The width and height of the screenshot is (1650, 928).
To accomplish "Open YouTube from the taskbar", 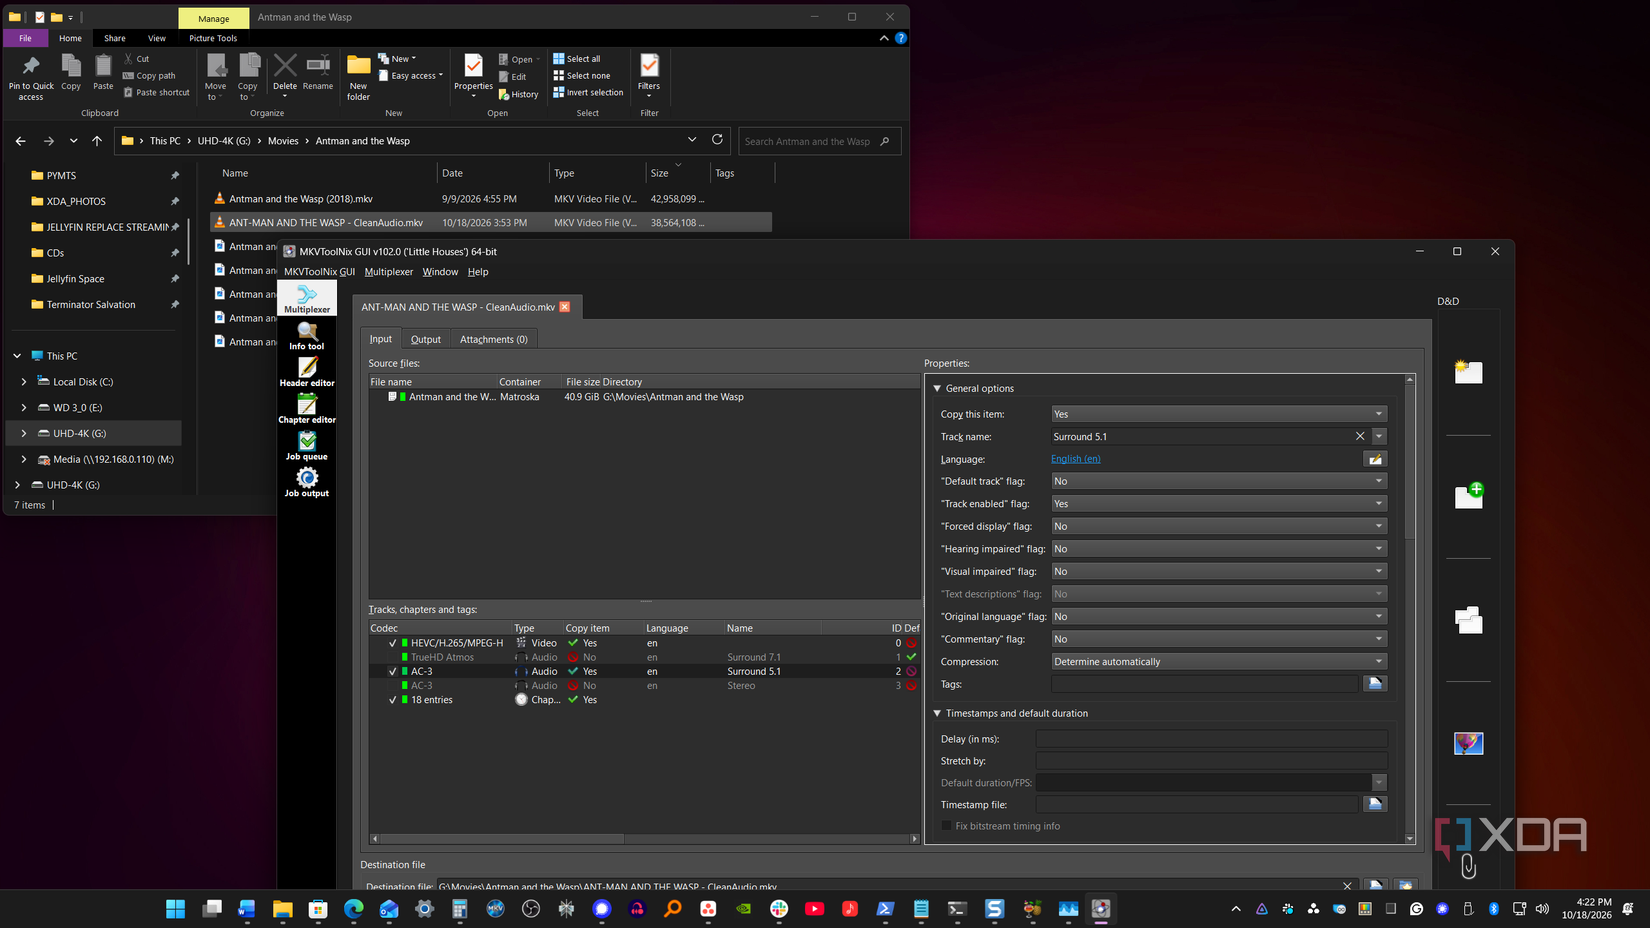I will [814, 908].
